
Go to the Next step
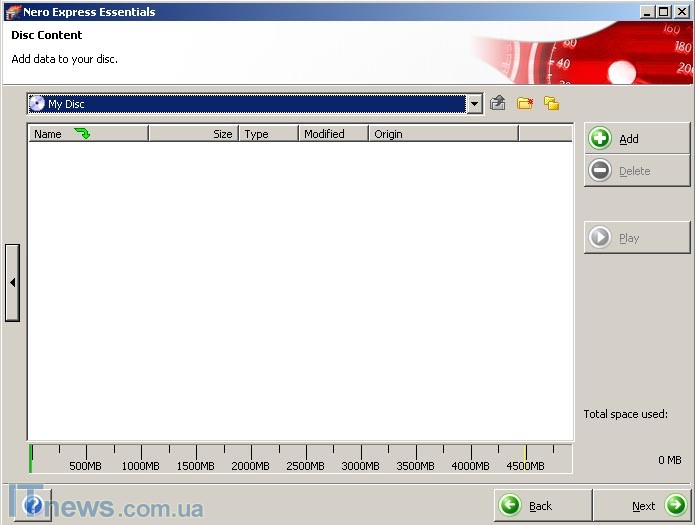point(643,506)
